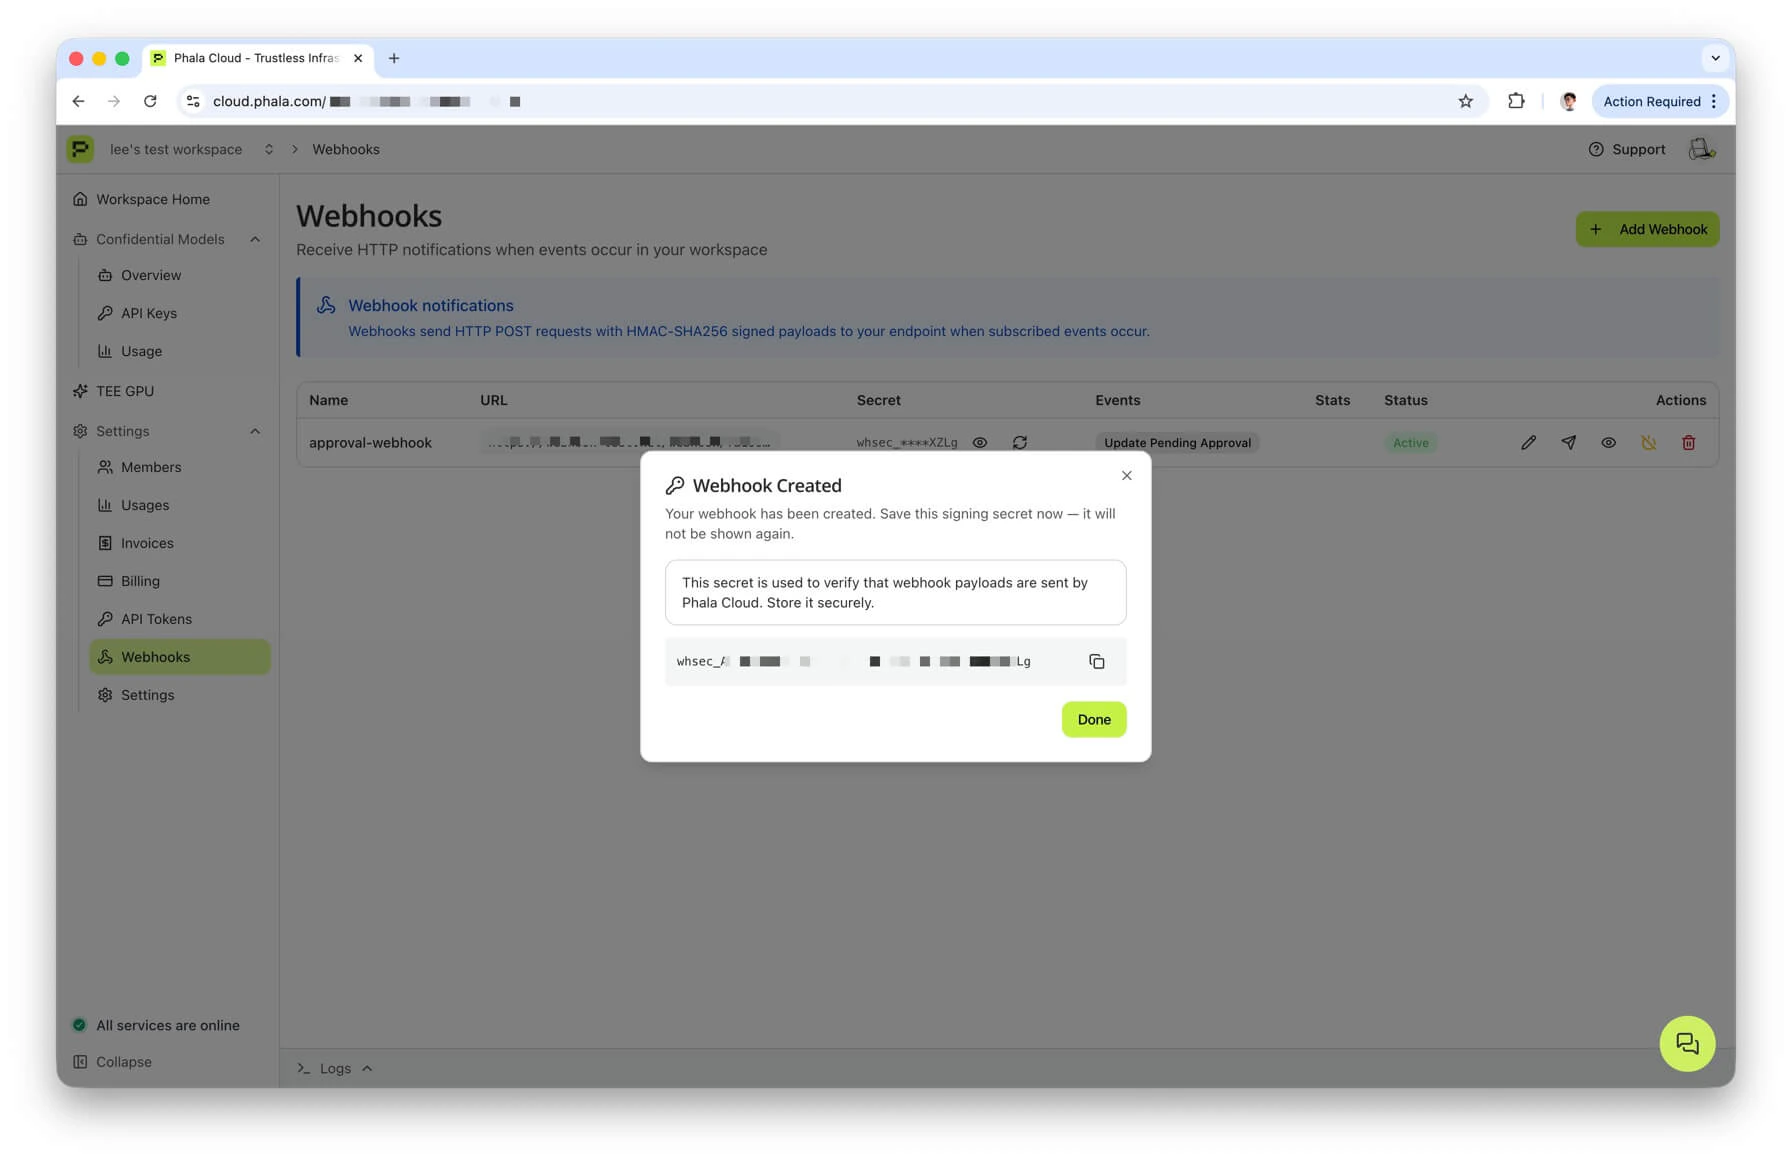The width and height of the screenshot is (1792, 1162).
Task: Delete approval-webhook using the trash icon
Action: coord(1688,442)
